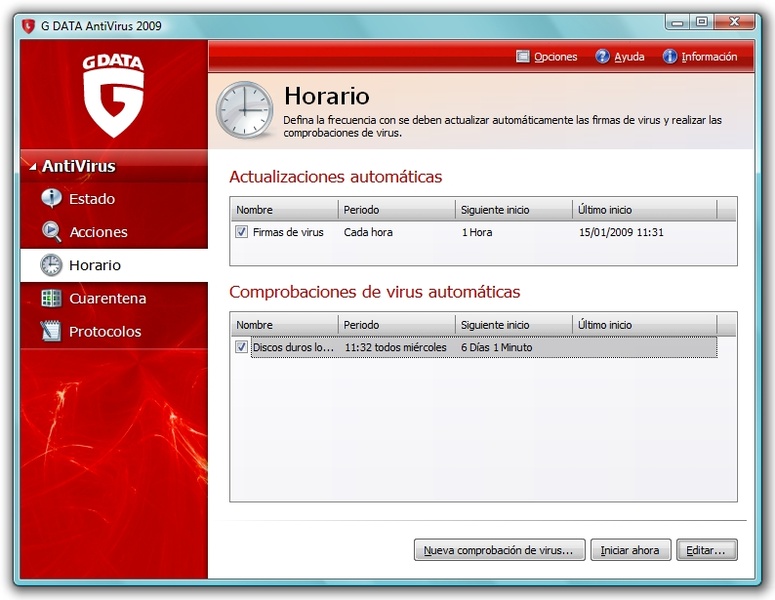The height and width of the screenshot is (600, 775).
Task: Sort virus checks table by Nombre header
Action: 285,325
